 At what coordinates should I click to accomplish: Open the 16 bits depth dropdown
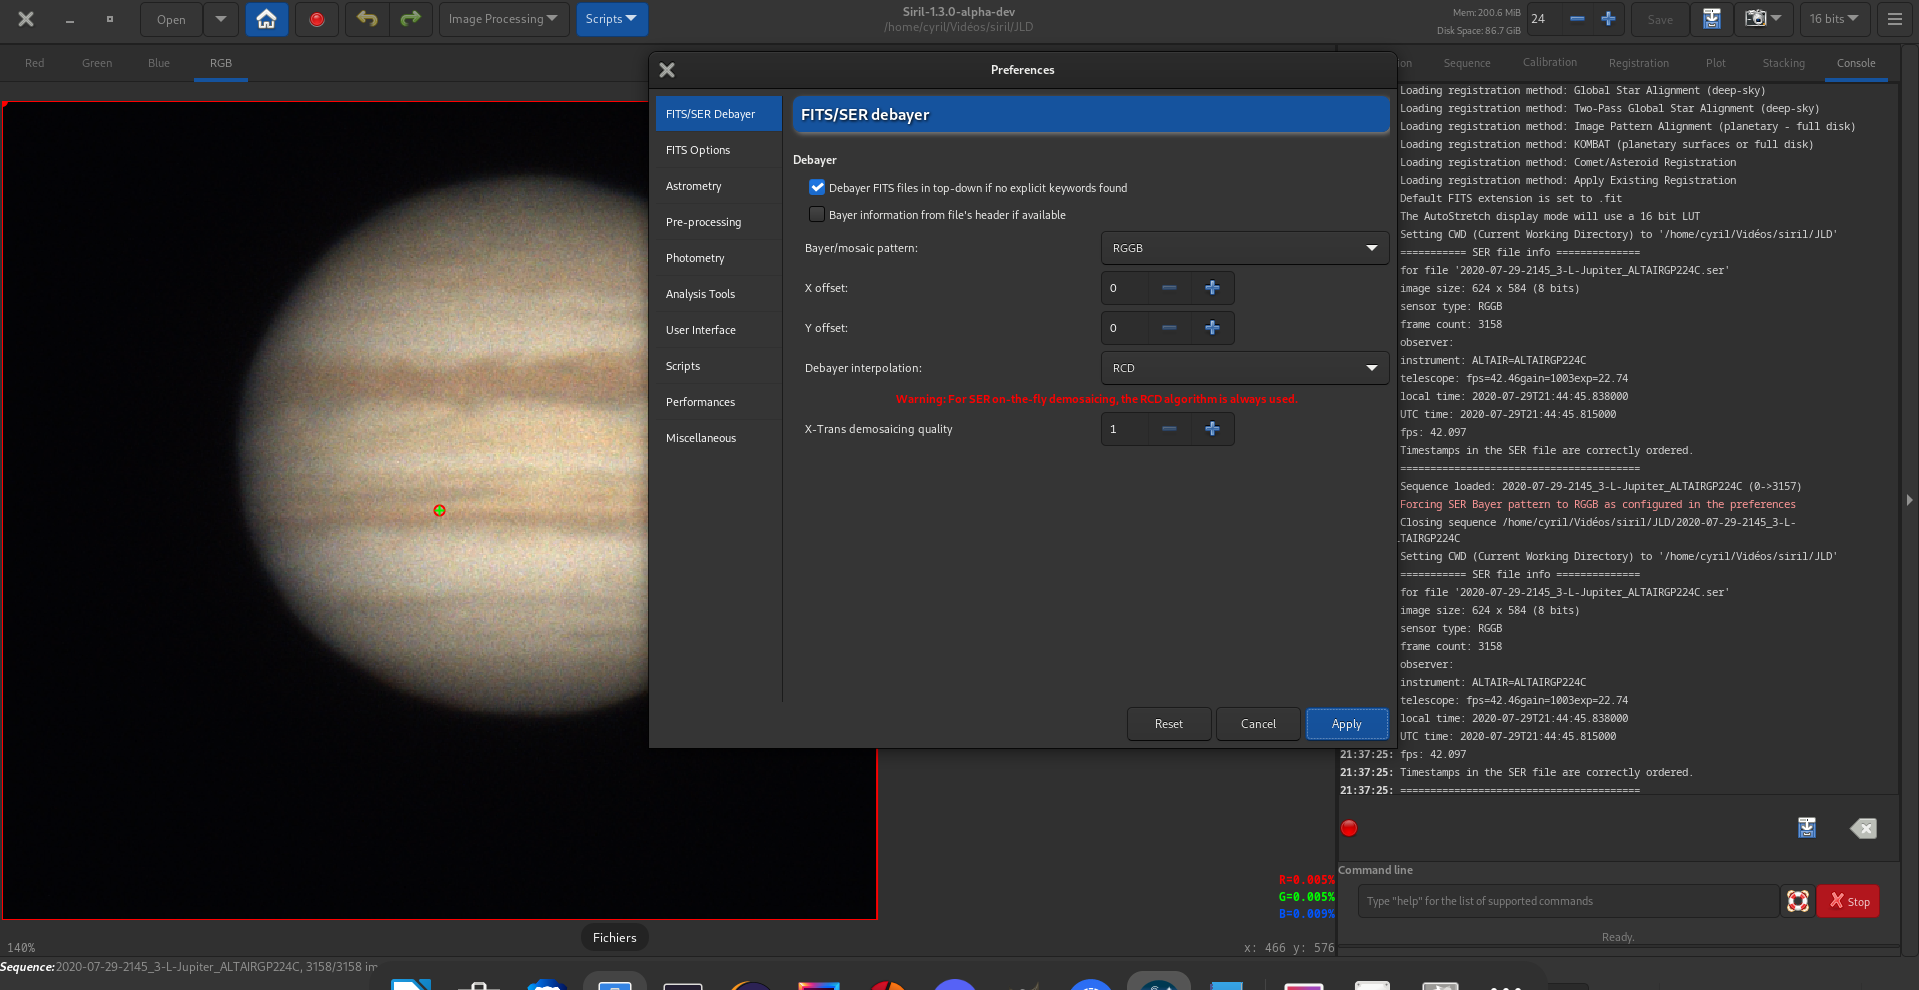[x=1833, y=19]
